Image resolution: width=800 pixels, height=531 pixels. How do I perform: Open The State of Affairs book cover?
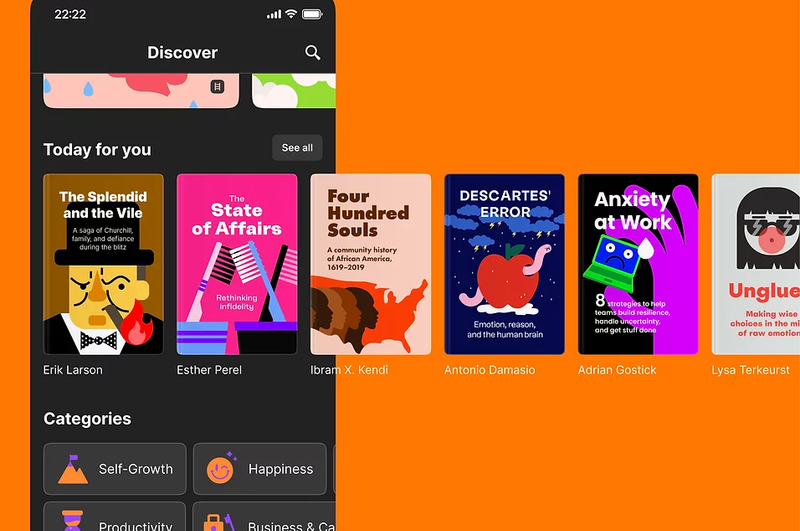[237, 264]
